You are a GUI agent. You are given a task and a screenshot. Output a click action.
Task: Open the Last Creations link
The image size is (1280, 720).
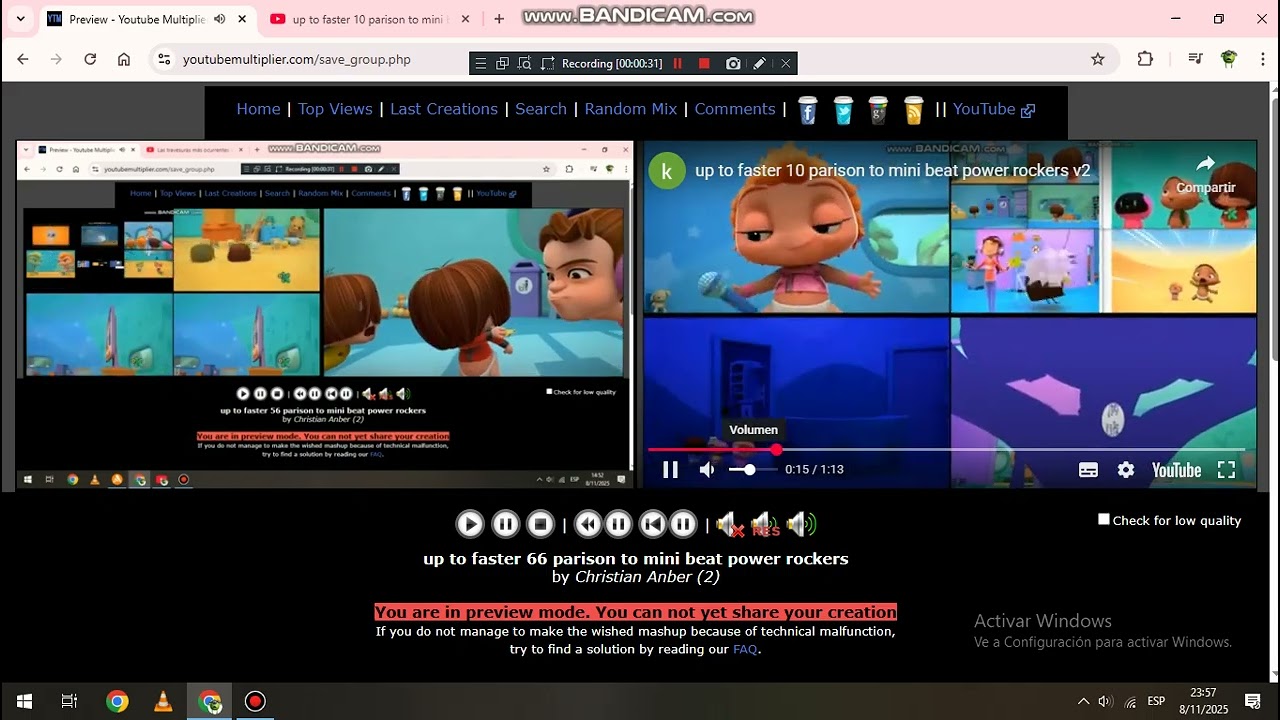pos(444,109)
